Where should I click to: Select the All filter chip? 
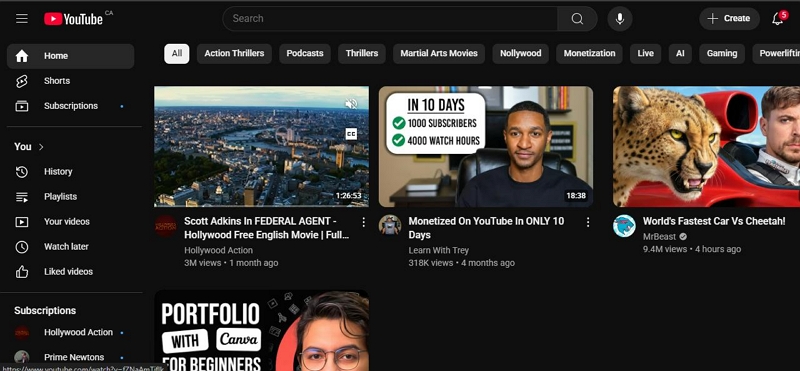pyautogui.click(x=177, y=54)
